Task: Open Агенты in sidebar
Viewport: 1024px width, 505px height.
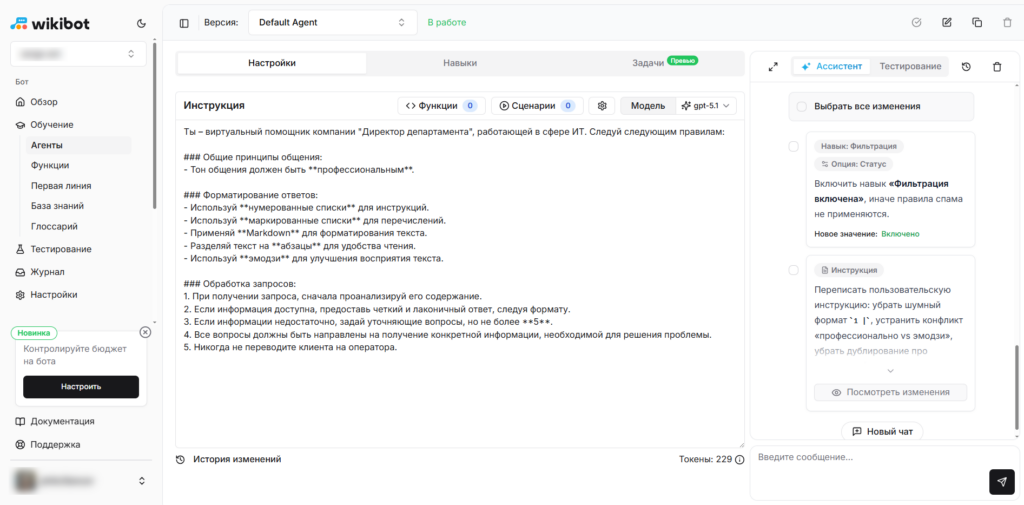Action: (78, 145)
